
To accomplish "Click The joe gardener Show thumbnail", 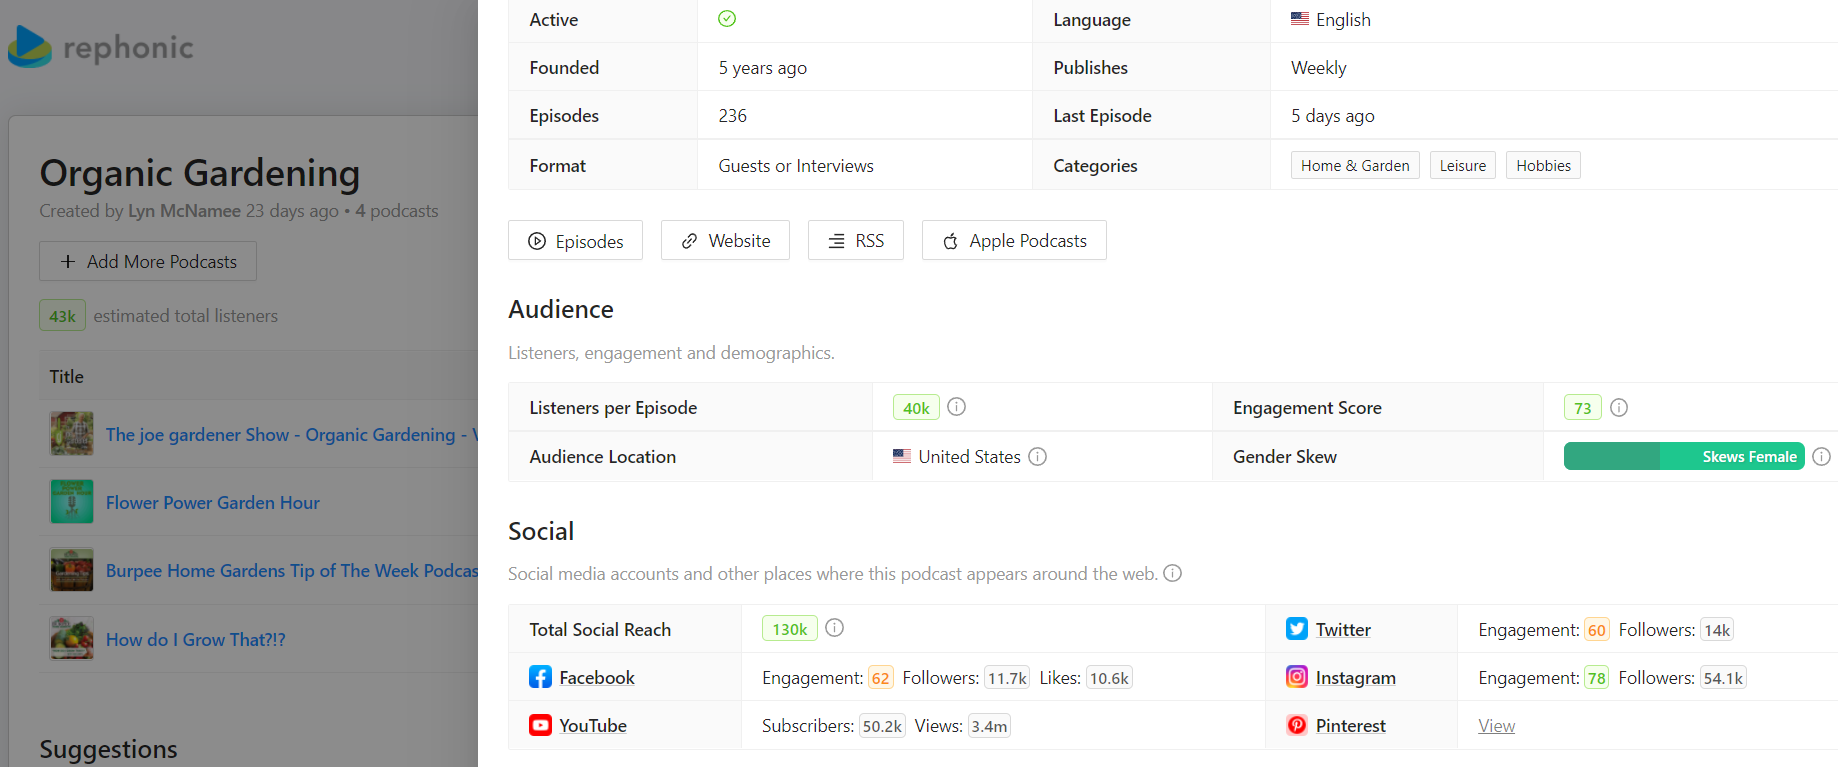I will pyautogui.click(x=72, y=434).
